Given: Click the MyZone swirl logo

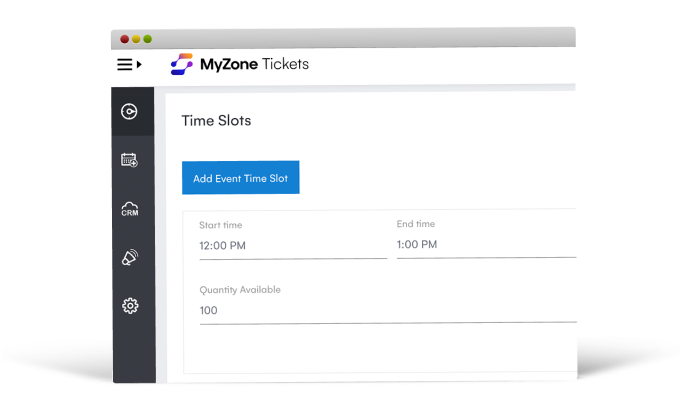Looking at the screenshot, I should 182,64.
